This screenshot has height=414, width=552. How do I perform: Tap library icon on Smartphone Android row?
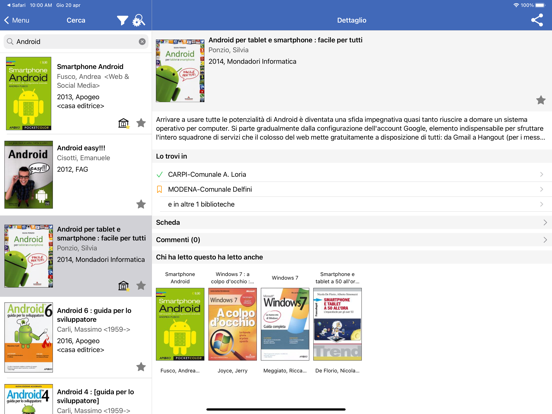123,123
